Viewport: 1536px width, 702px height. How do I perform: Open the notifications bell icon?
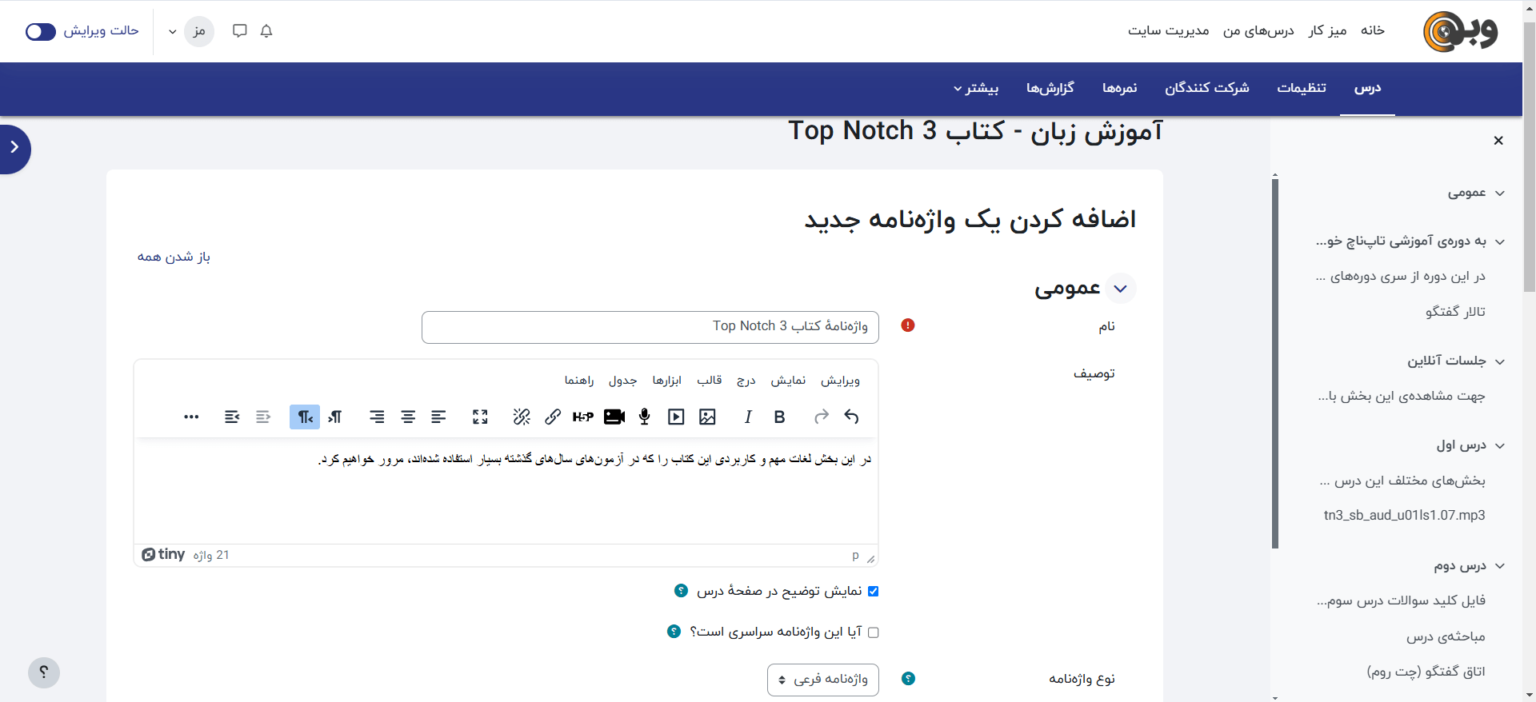(x=266, y=31)
